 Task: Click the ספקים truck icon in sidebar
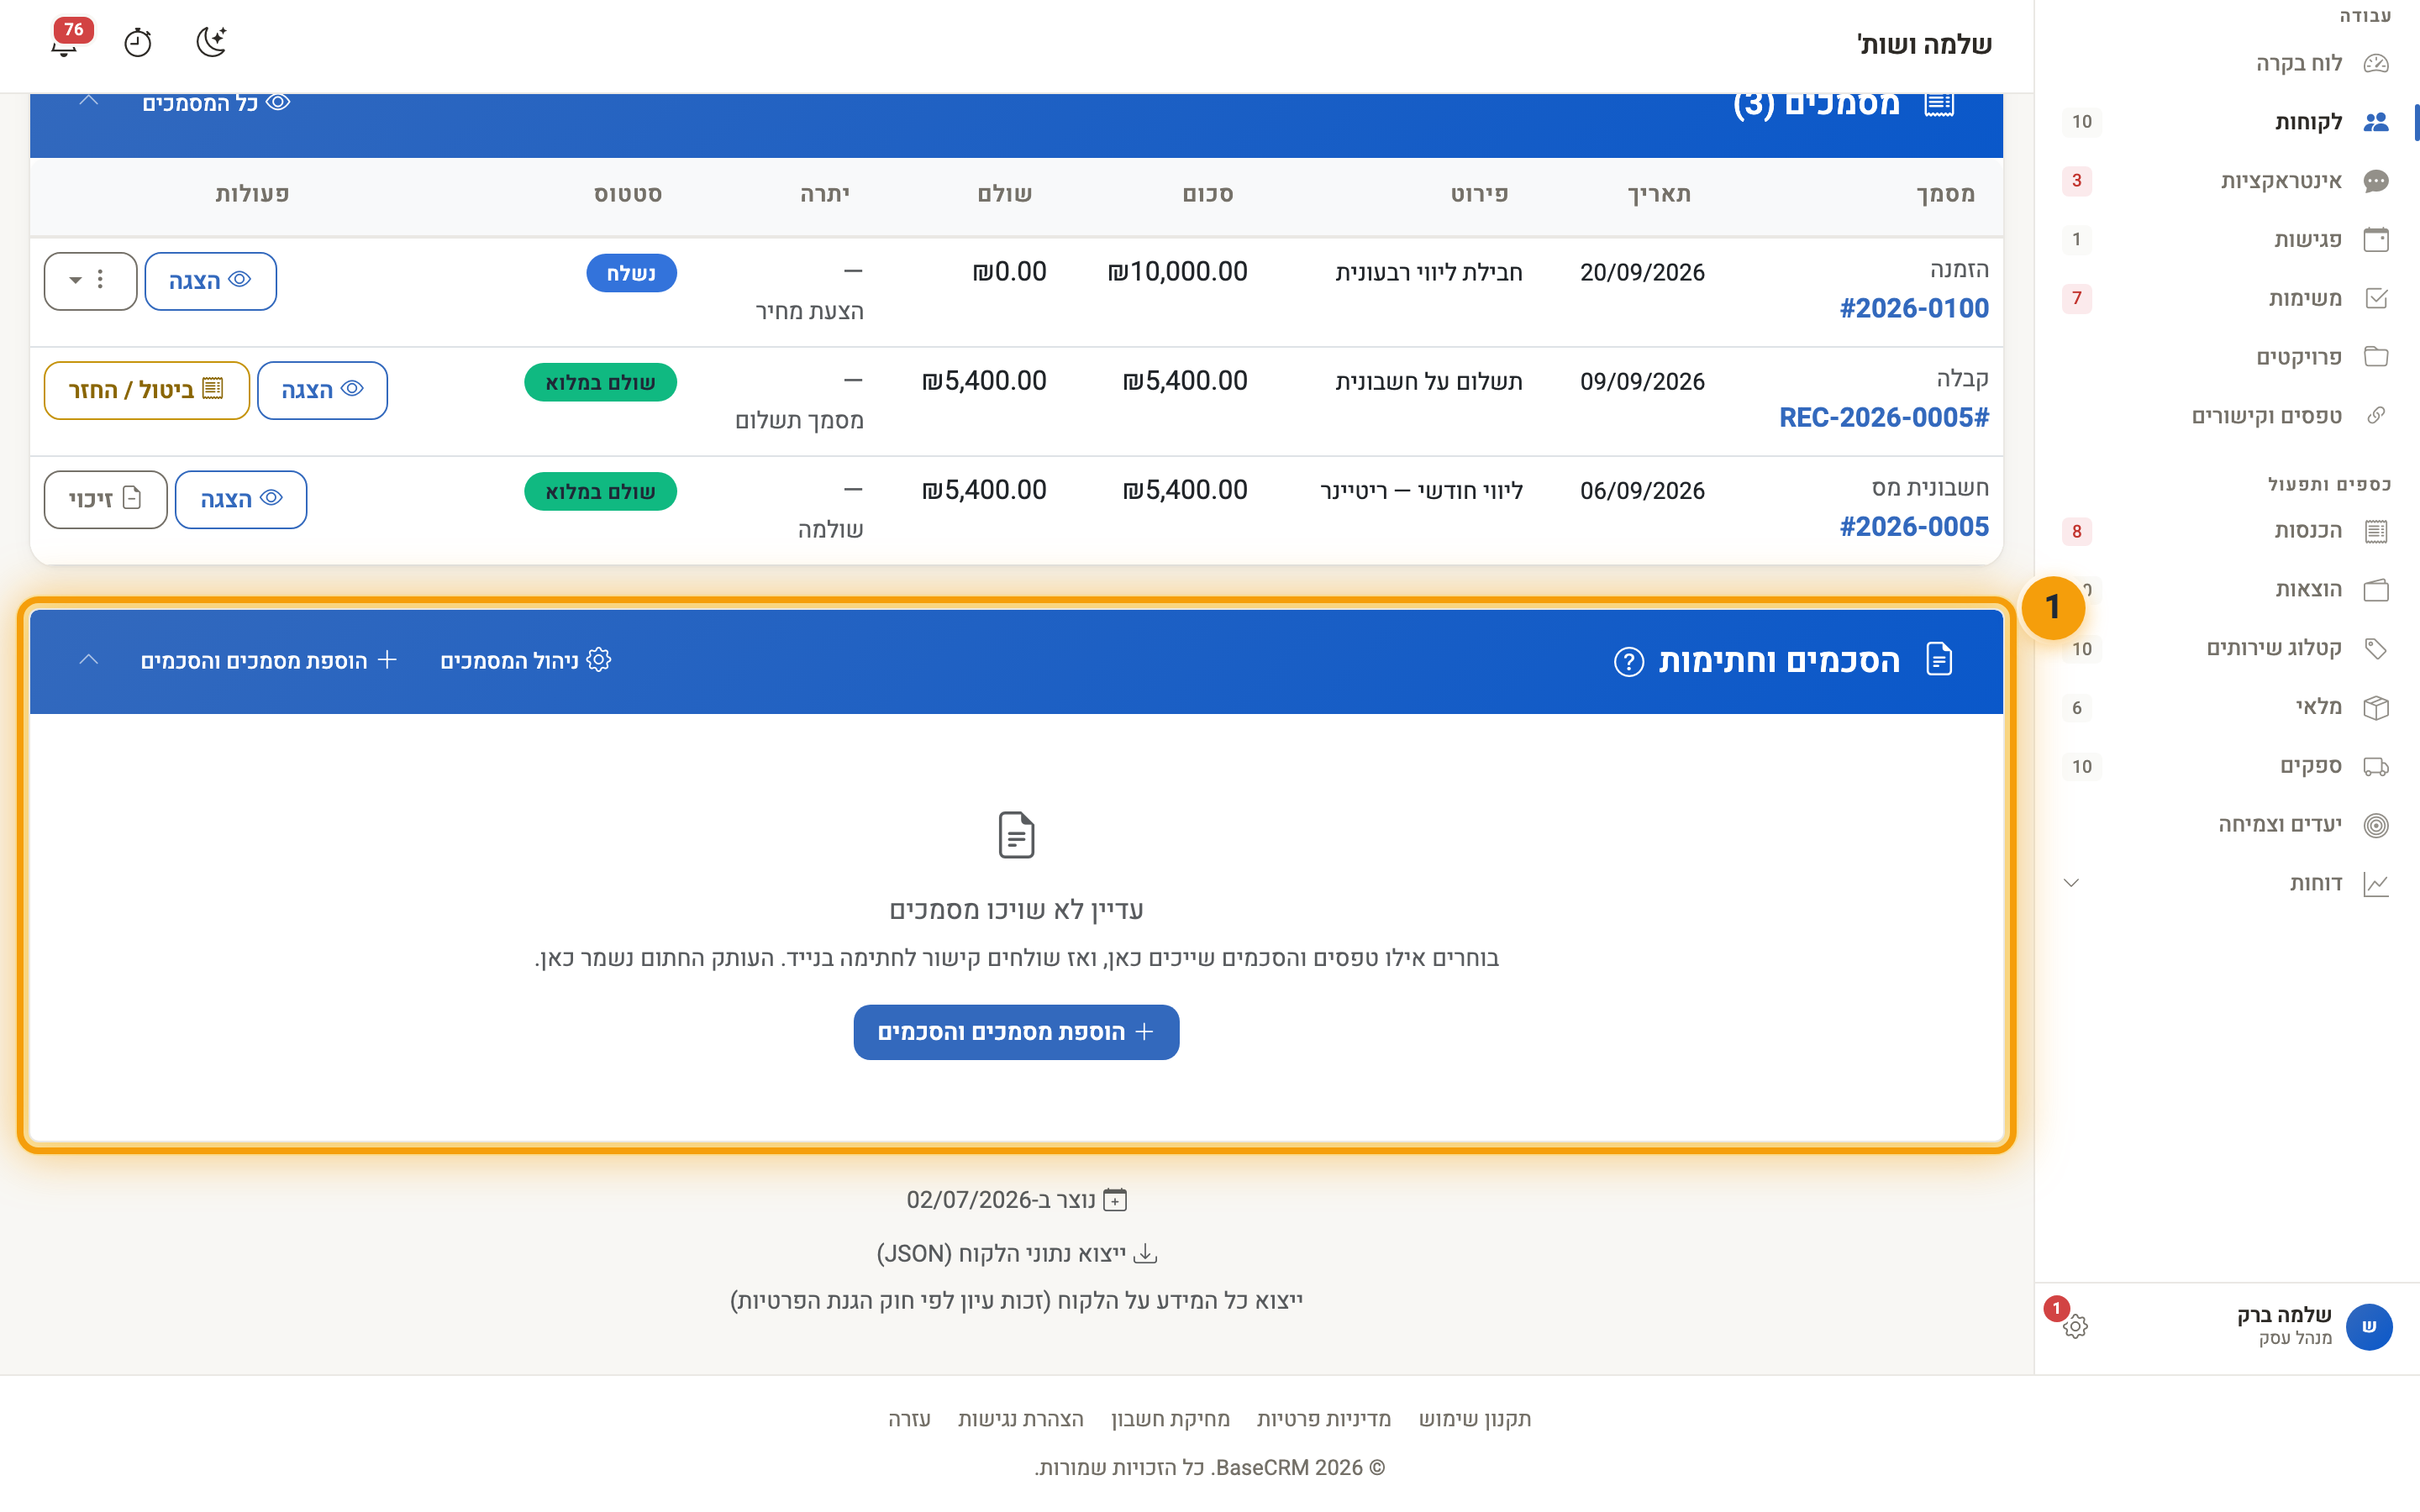point(2376,767)
